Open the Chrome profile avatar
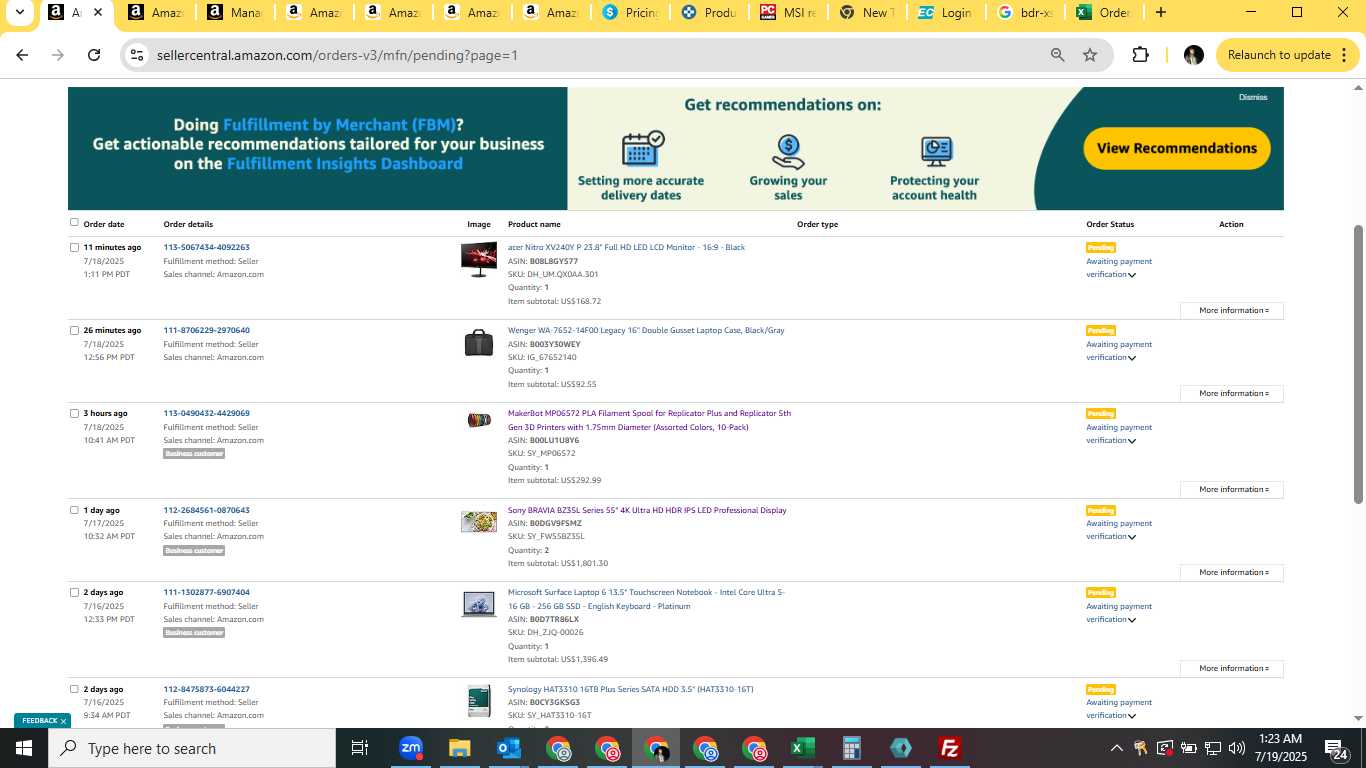Viewport: 1366px width, 768px height. (x=1193, y=55)
